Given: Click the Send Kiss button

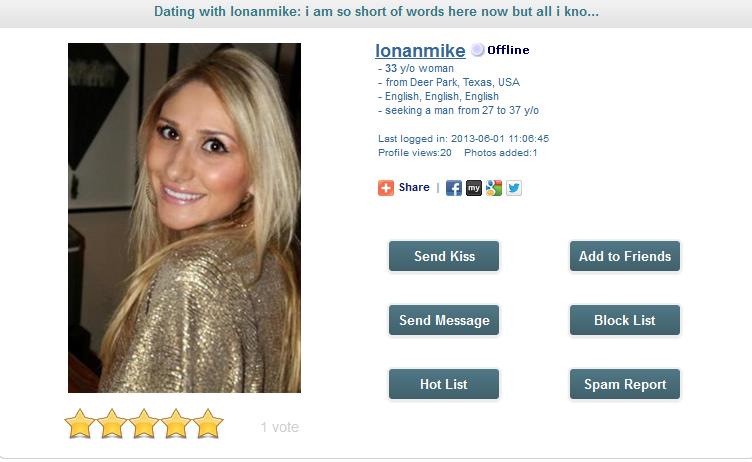Looking at the screenshot, I should point(444,256).
